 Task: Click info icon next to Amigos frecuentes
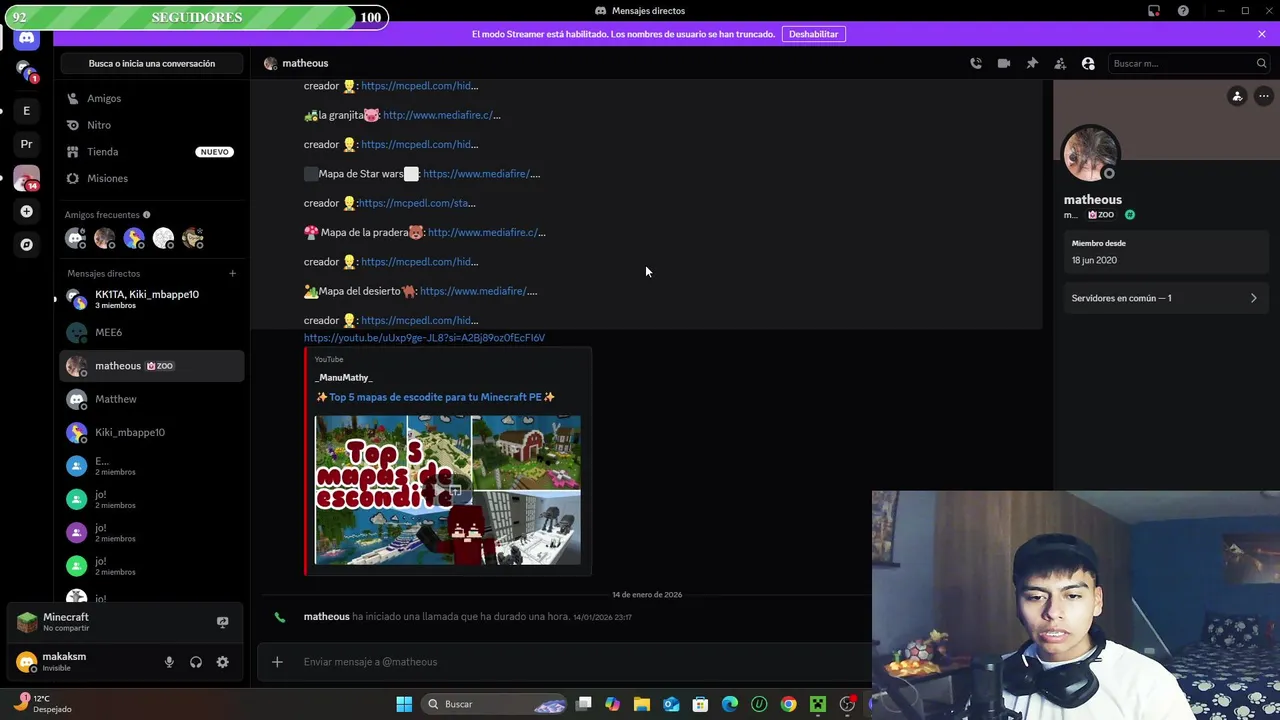click(x=147, y=215)
